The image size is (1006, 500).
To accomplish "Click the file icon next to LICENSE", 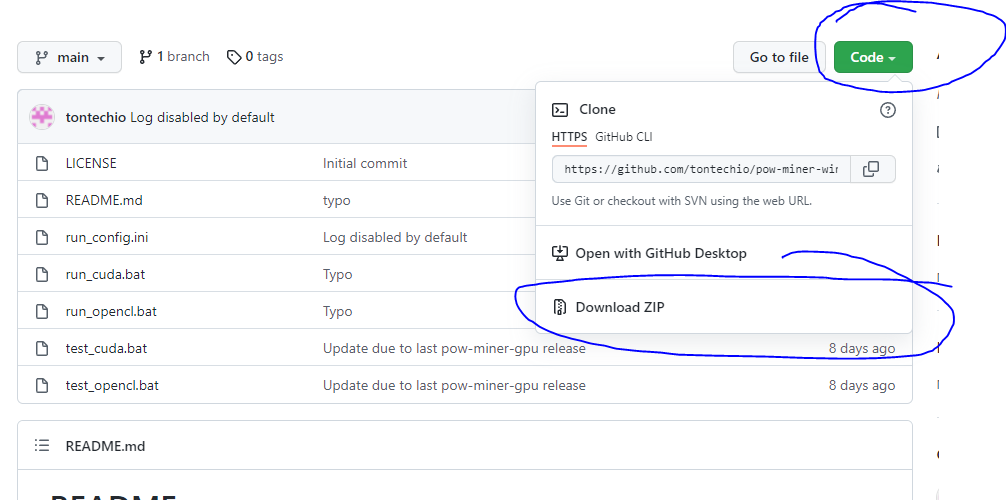I will click(x=42, y=163).
